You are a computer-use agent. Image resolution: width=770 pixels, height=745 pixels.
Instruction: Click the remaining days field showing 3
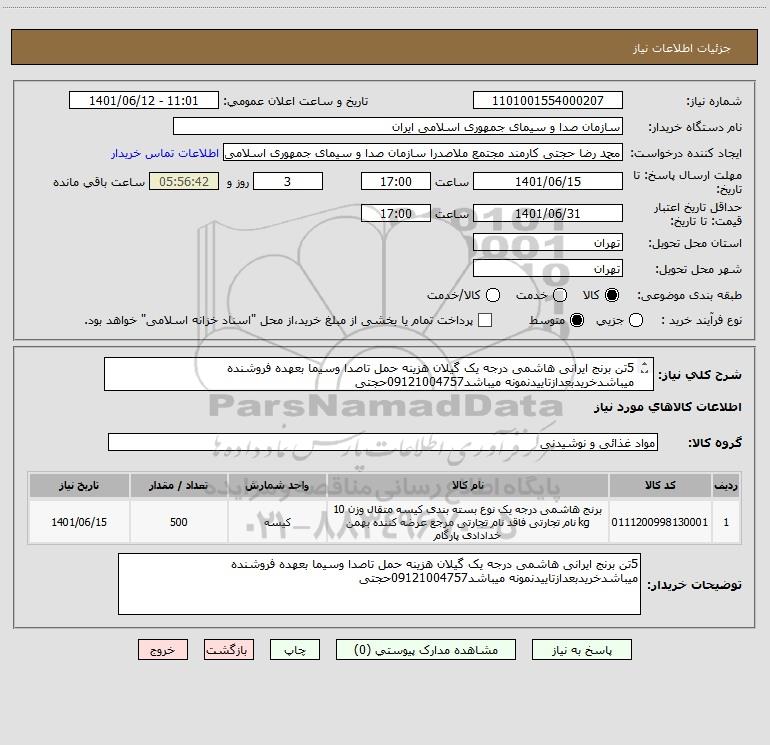tap(288, 181)
